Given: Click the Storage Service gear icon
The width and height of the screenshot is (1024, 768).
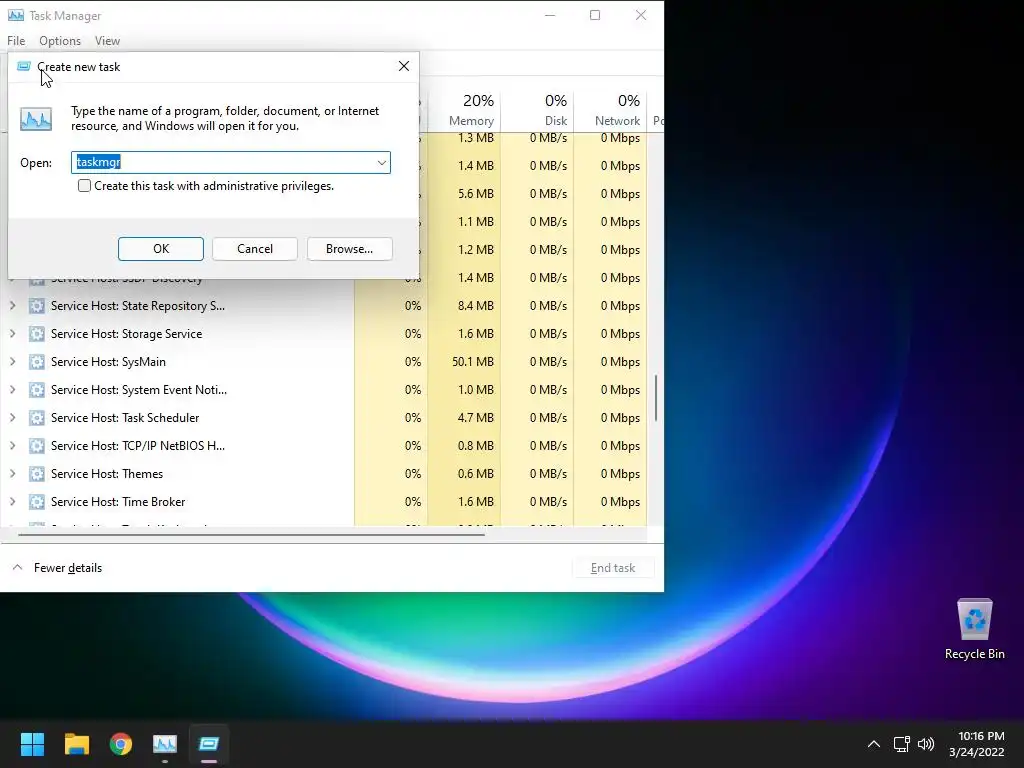Looking at the screenshot, I should pyautogui.click(x=37, y=334).
